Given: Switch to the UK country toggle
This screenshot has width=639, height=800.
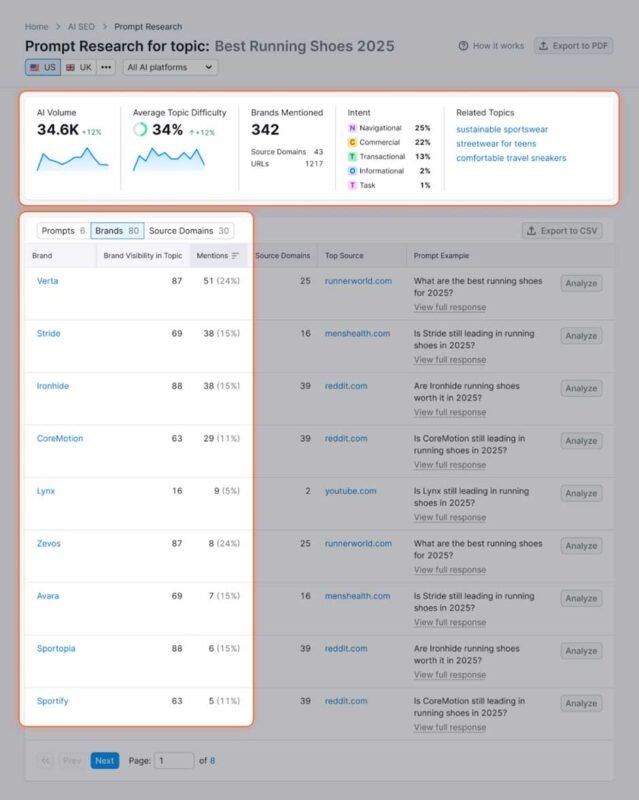Looking at the screenshot, I should (78, 67).
